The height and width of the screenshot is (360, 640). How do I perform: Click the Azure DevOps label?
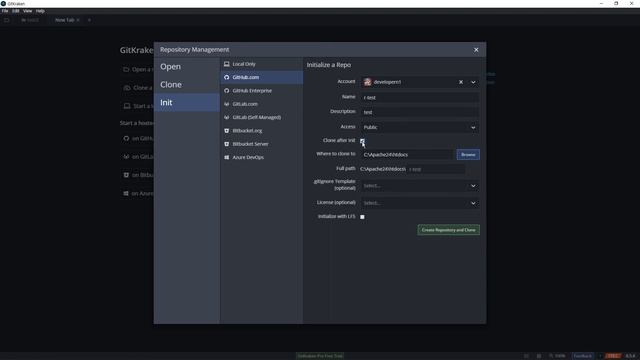[248, 157]
